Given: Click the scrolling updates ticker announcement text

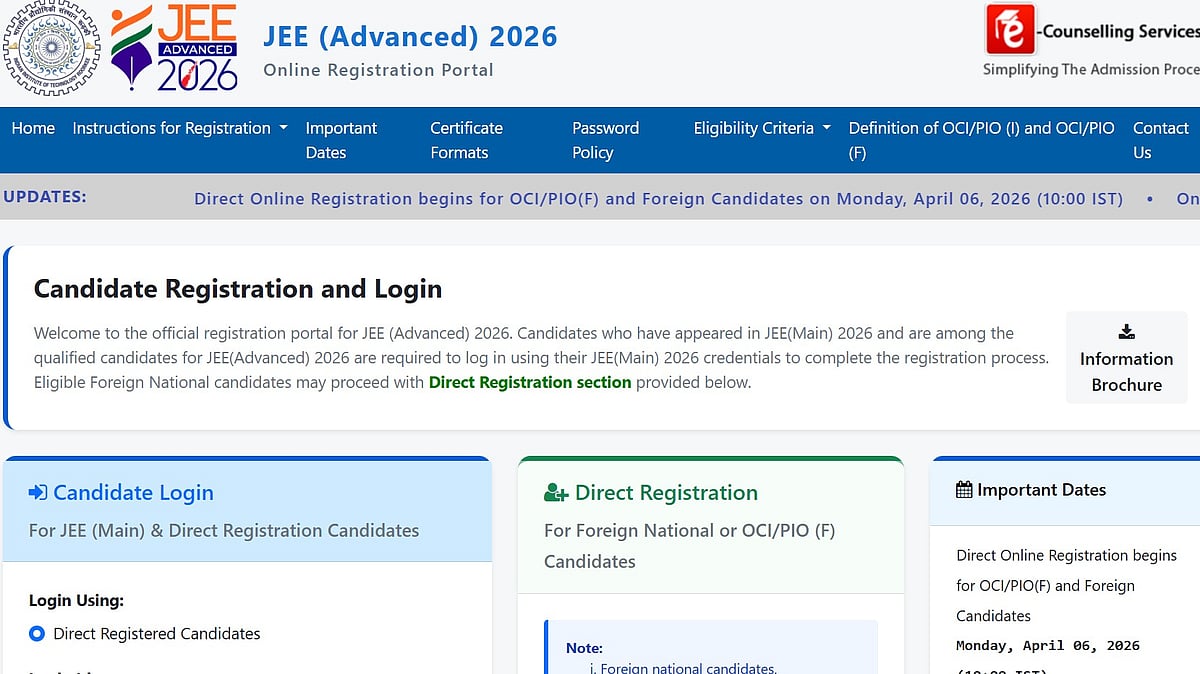Looking at the screenshot, I should pyautogui.click(x=658, y=199).
